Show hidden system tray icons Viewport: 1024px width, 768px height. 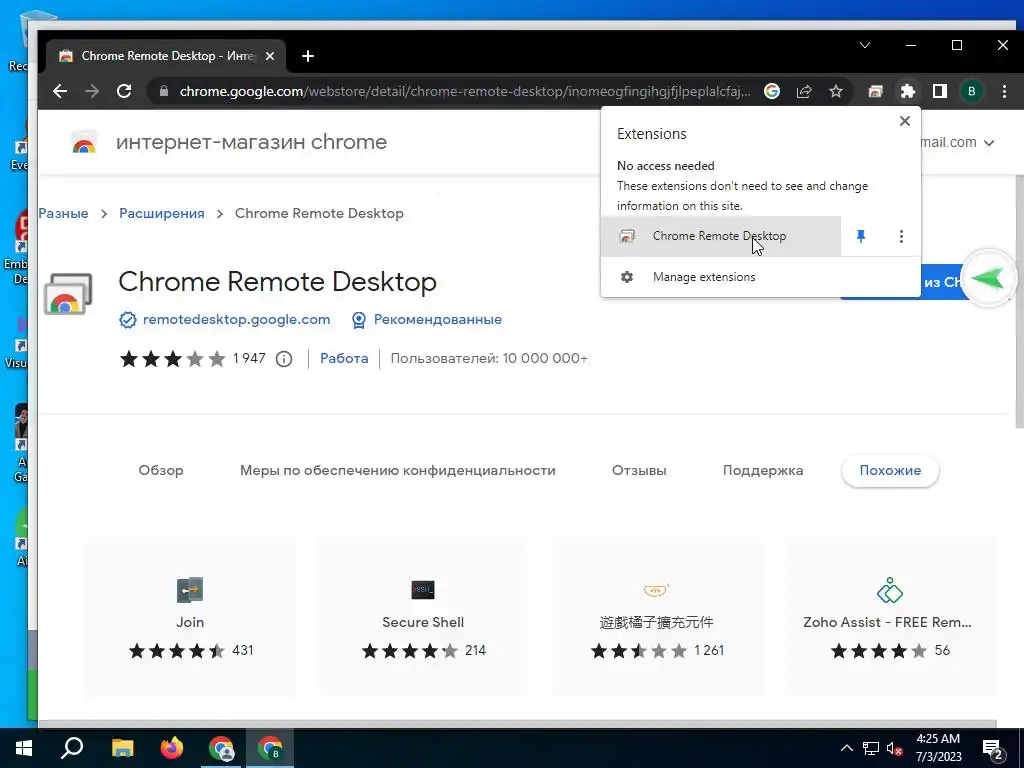[x=846, y=748]
